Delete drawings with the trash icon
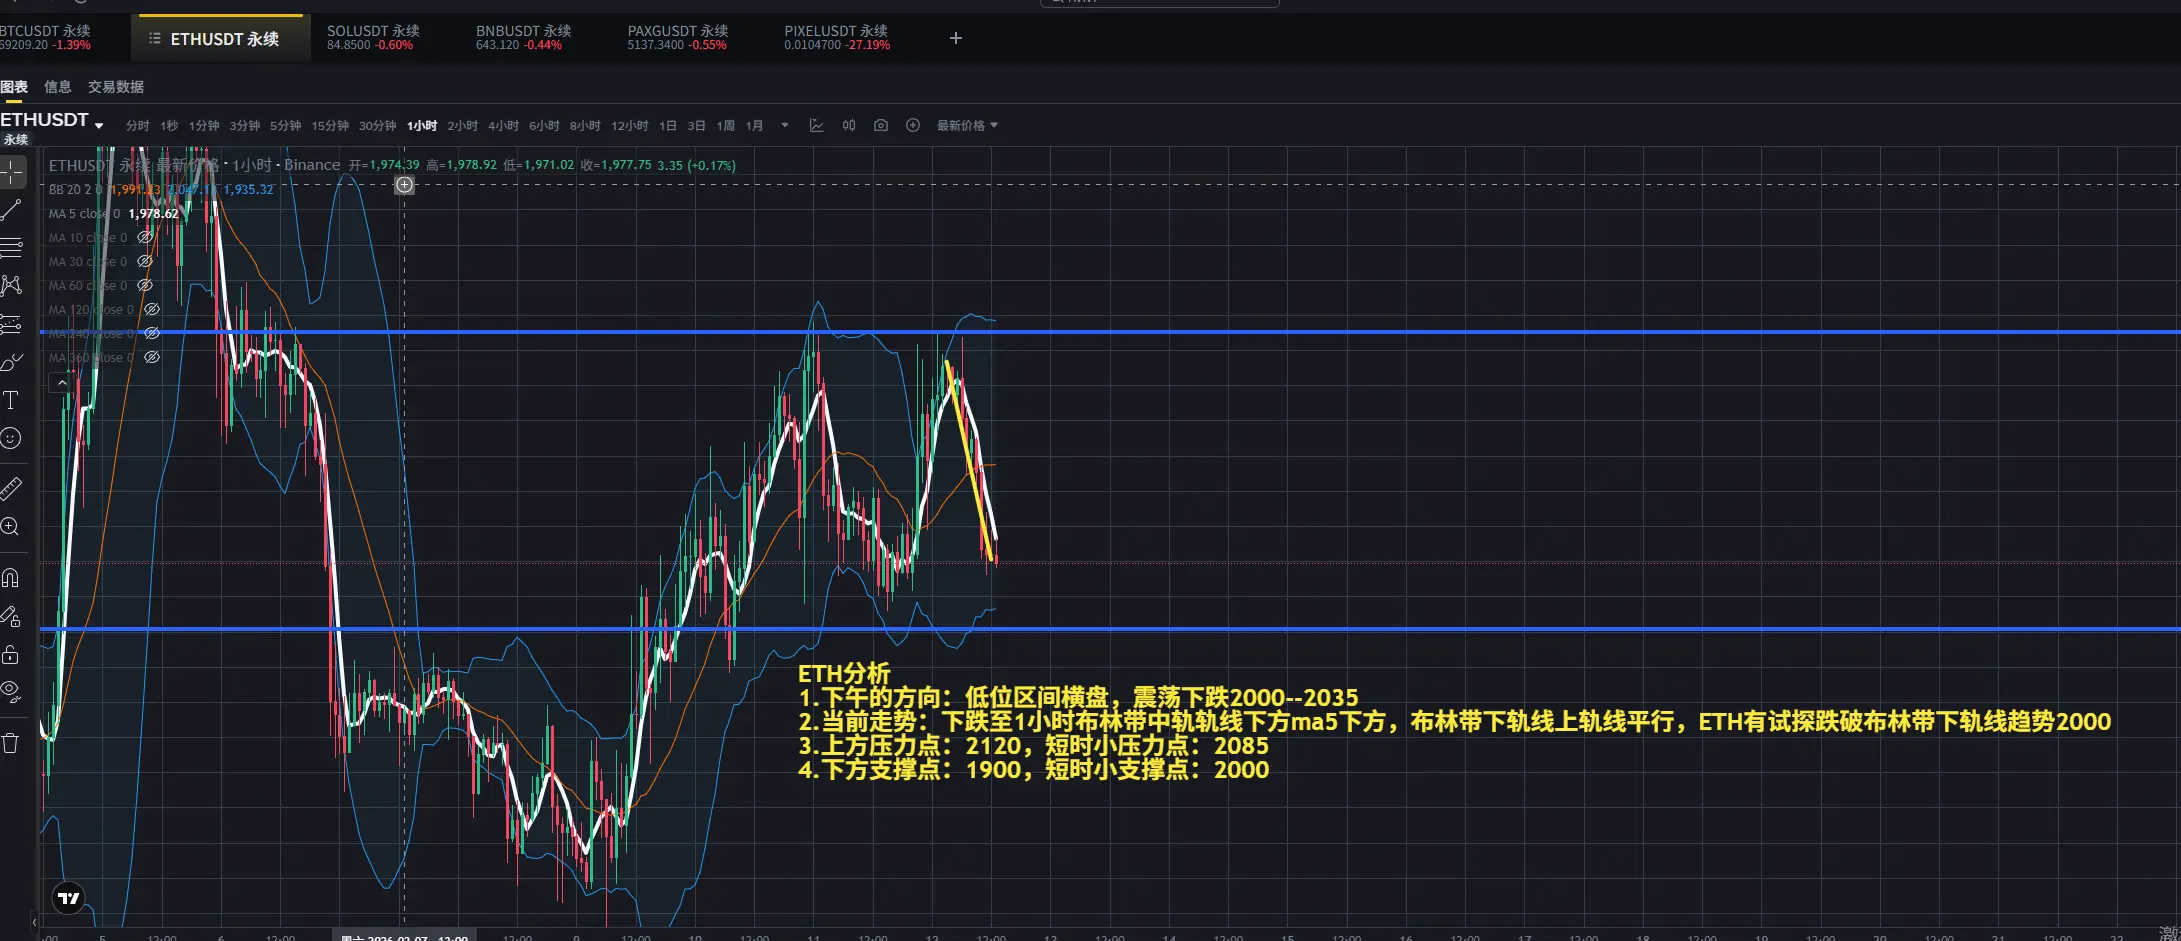 pyautogui.click(x=11, y=742)
